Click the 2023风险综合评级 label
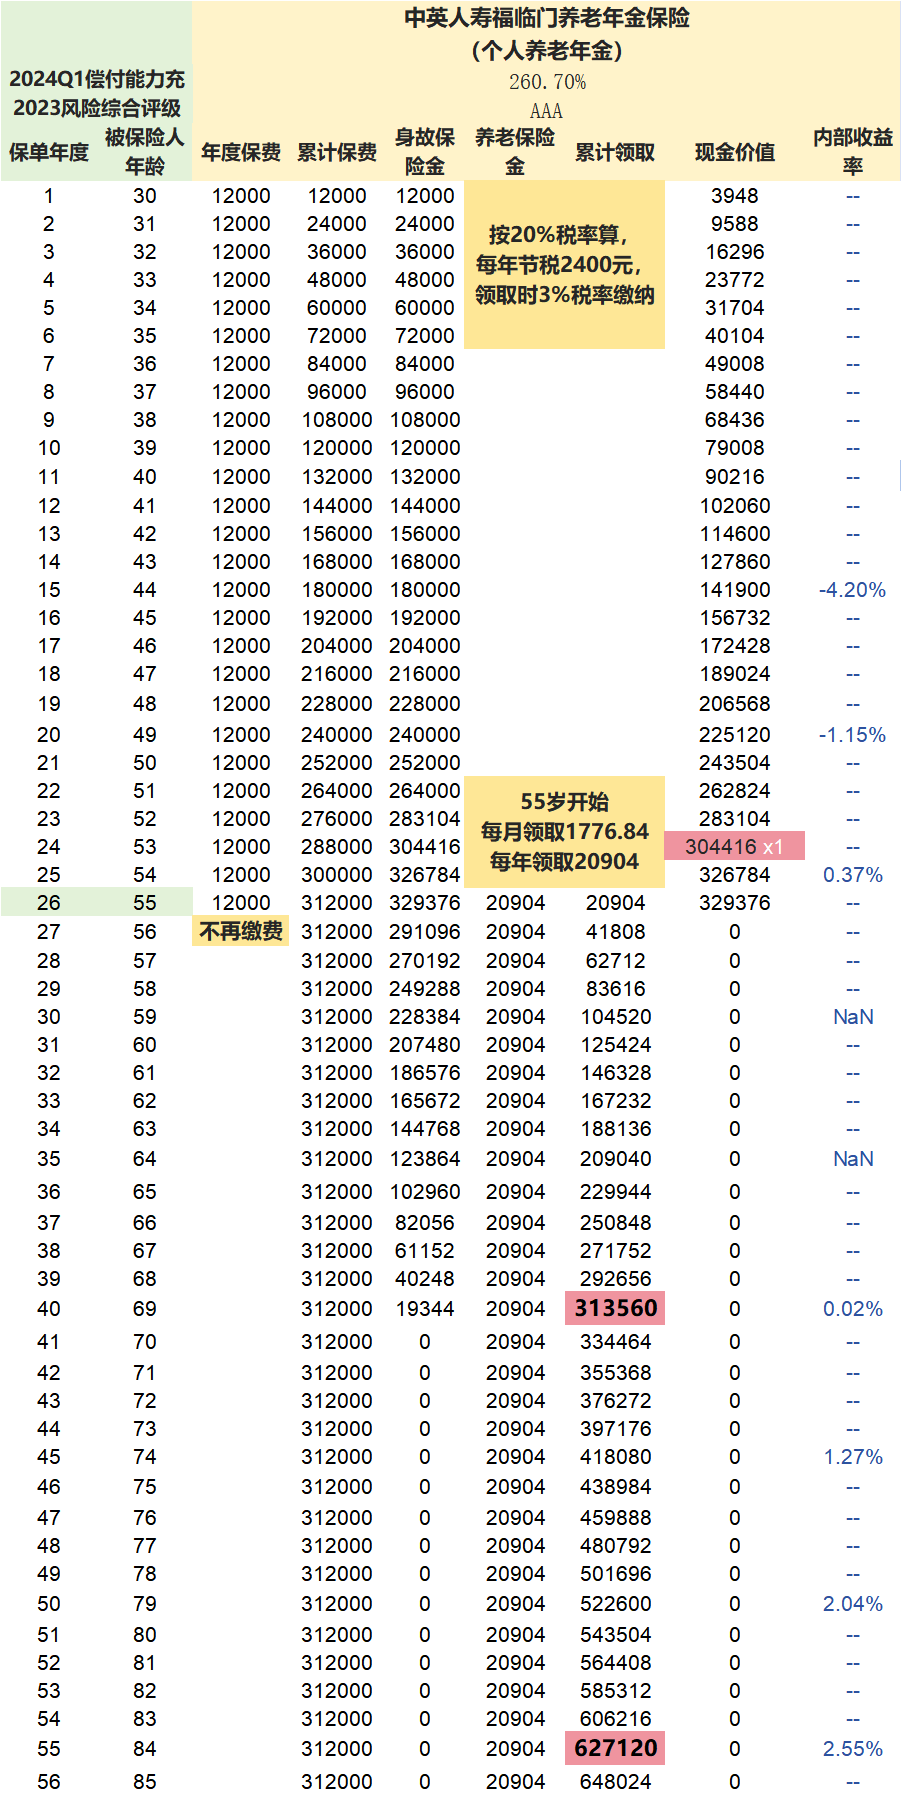Screen dimensions: 902x1793 click(x=97, y=107)
